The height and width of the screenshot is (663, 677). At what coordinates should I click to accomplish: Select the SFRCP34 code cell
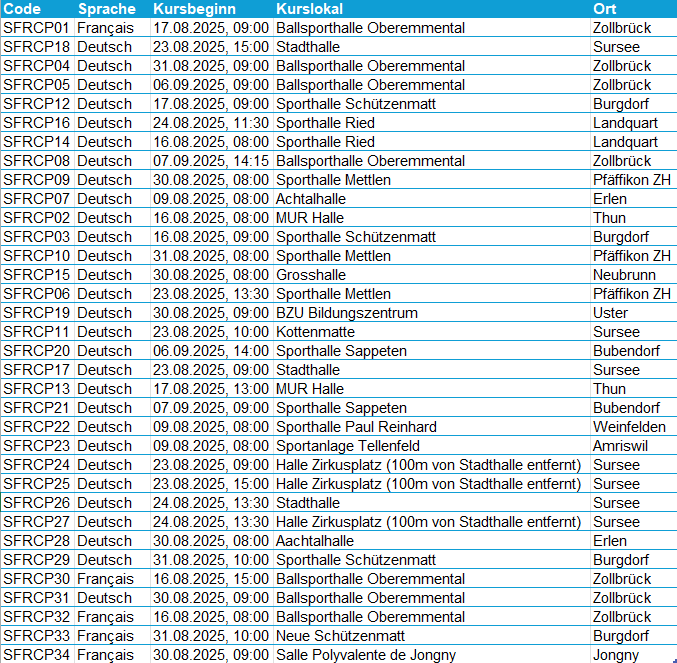pyautogui.click(x=37, y=655)
